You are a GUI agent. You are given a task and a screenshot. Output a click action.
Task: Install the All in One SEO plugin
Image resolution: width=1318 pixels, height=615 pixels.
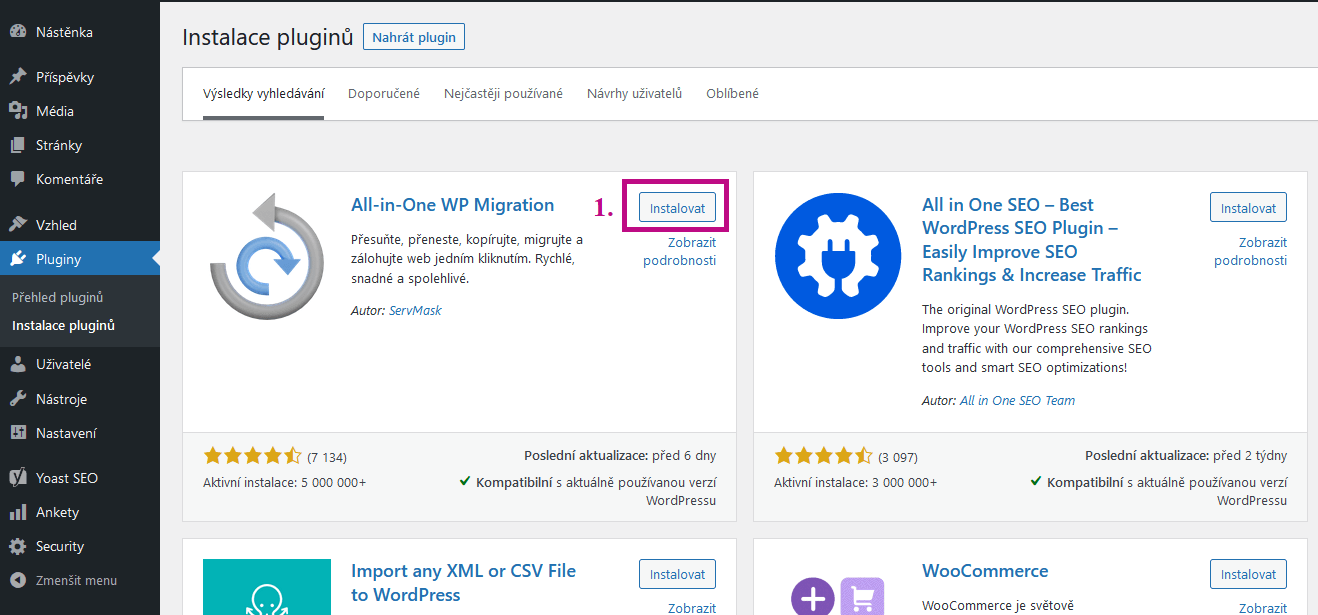click(x=1247, y=208)
